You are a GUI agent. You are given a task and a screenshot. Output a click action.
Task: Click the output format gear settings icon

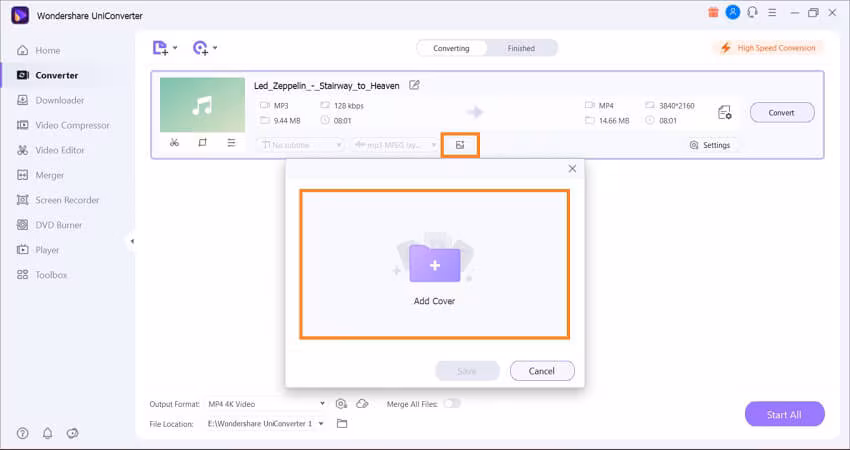point(341,404)
